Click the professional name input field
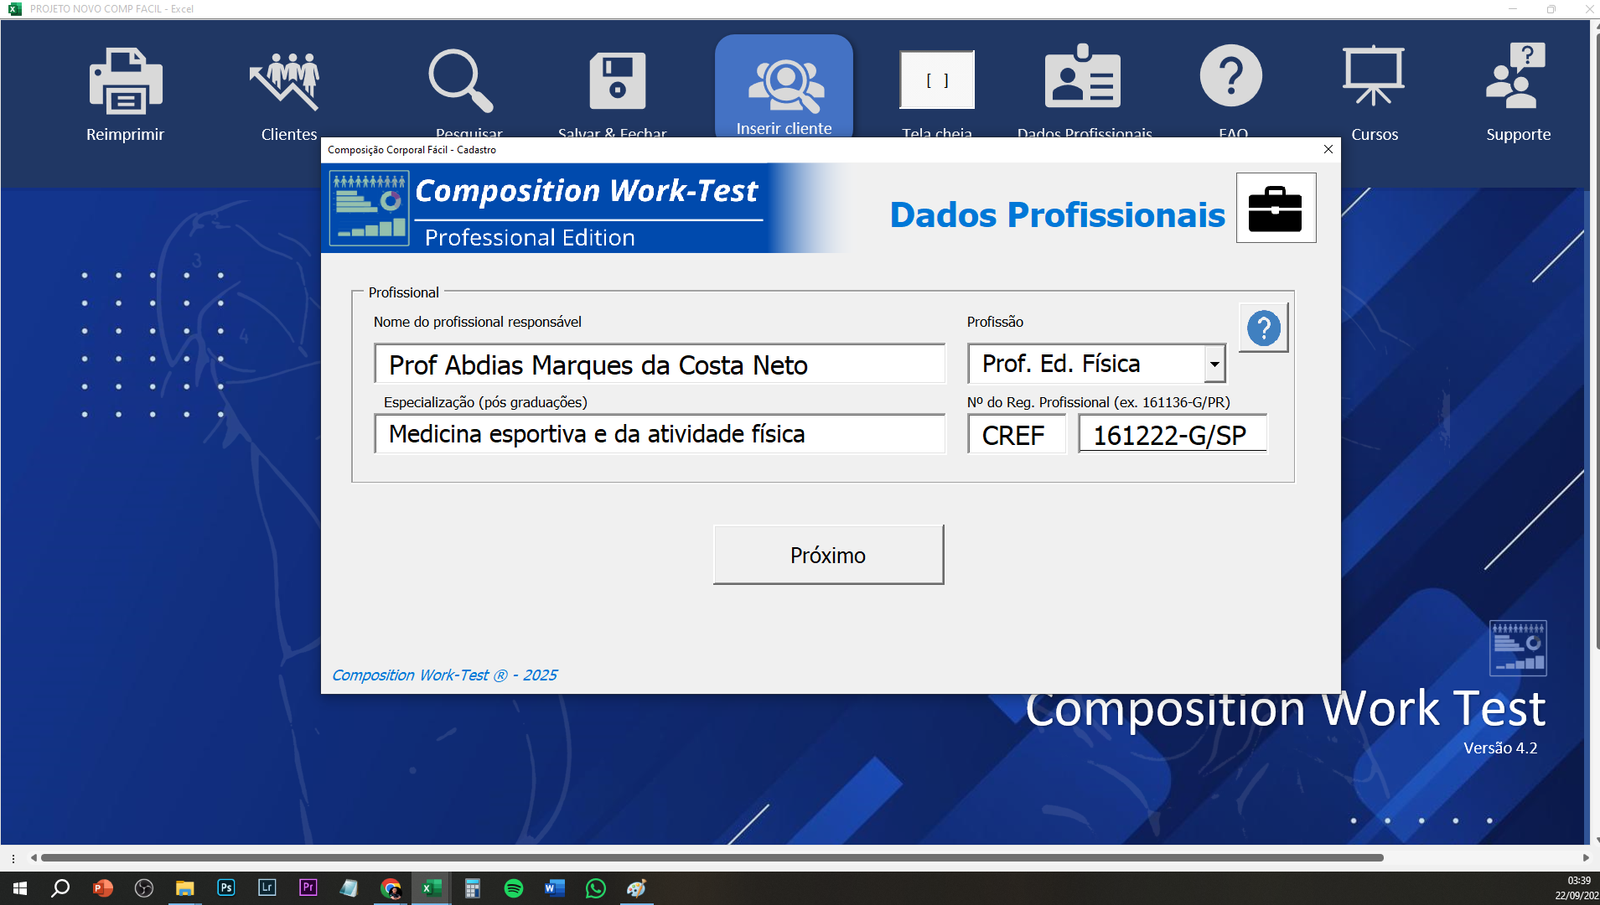This screenshot has height=905, width=1600. tap(660, 364)
